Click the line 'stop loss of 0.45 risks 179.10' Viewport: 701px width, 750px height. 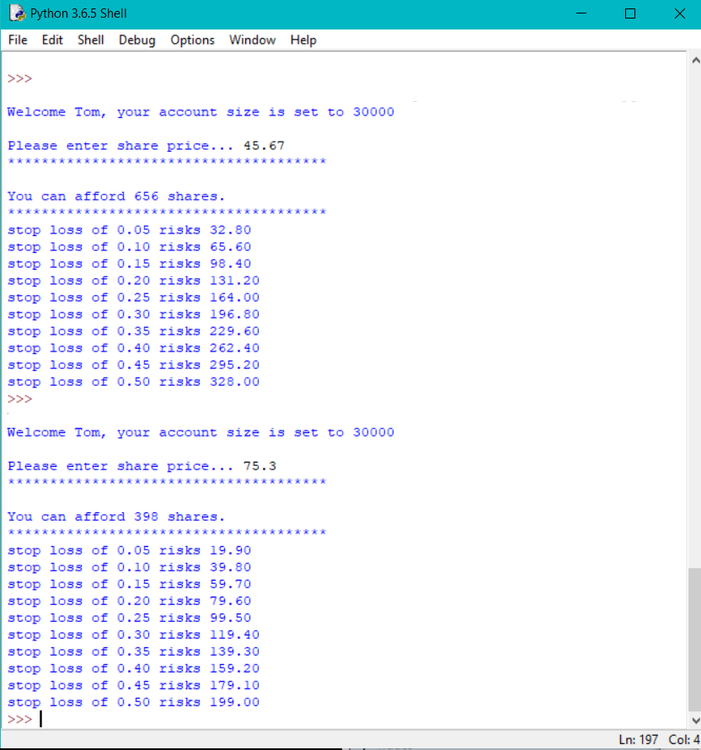tap(133, 685)
